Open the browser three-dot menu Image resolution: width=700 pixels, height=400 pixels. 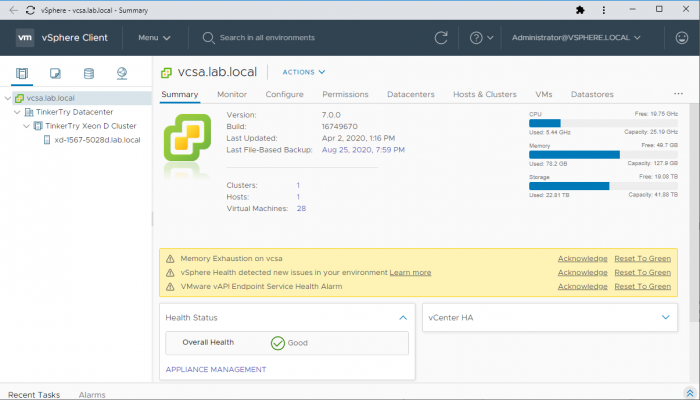tap(604, 10)
